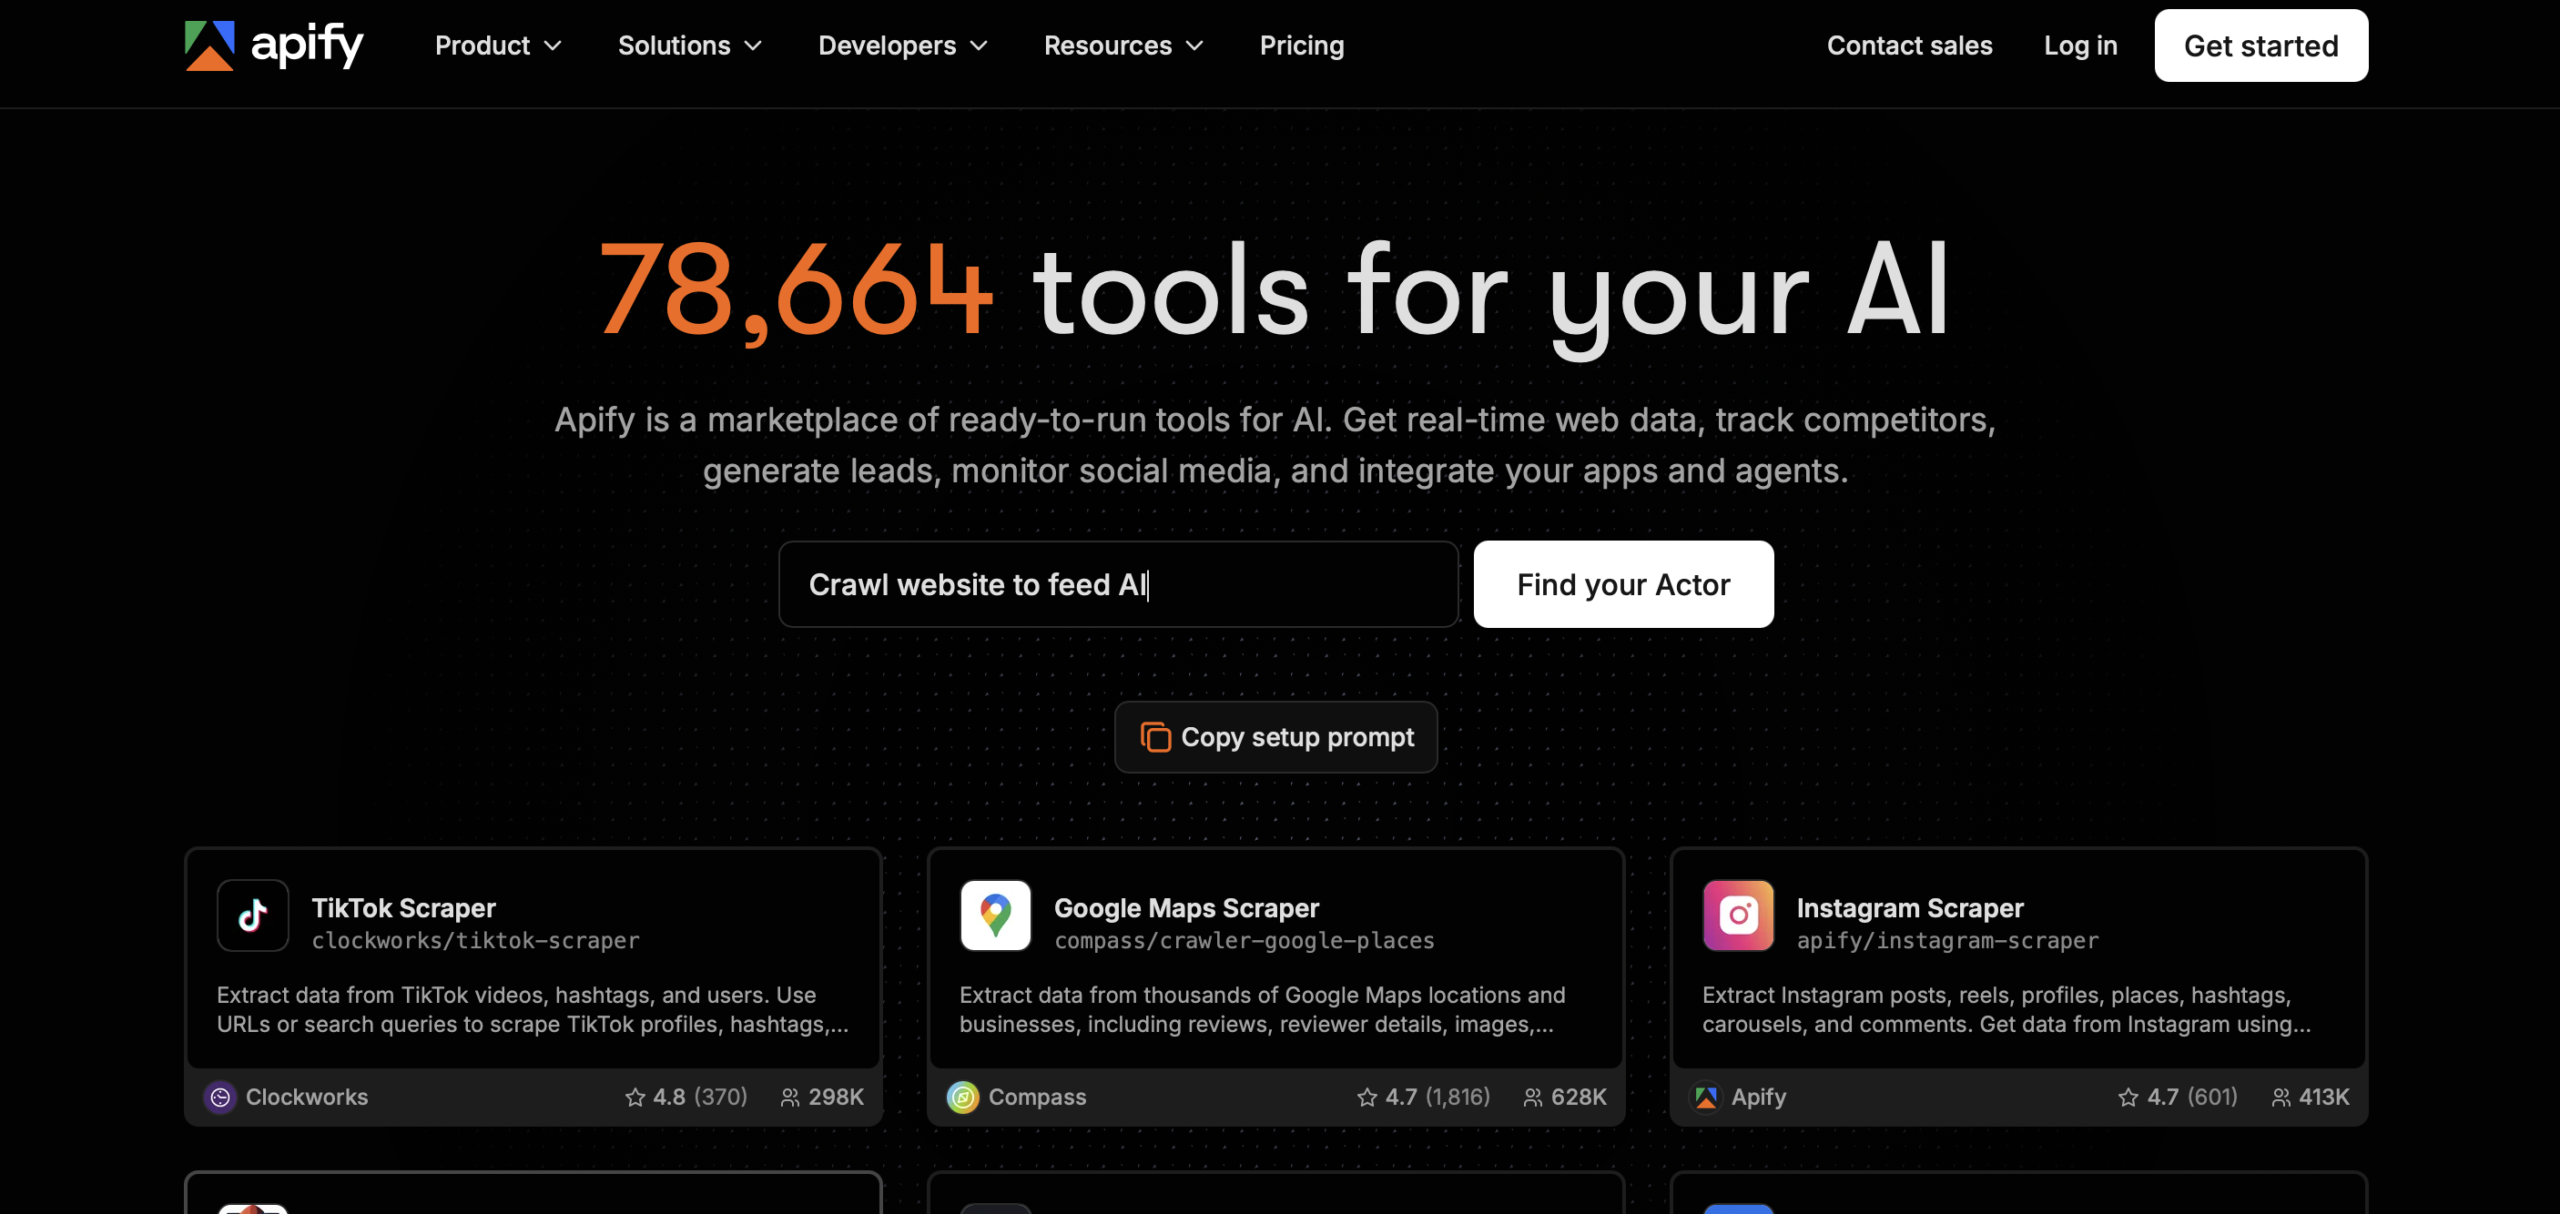
Task: Click the users icon next to 413K
Action: [x=2281, y=1097]
